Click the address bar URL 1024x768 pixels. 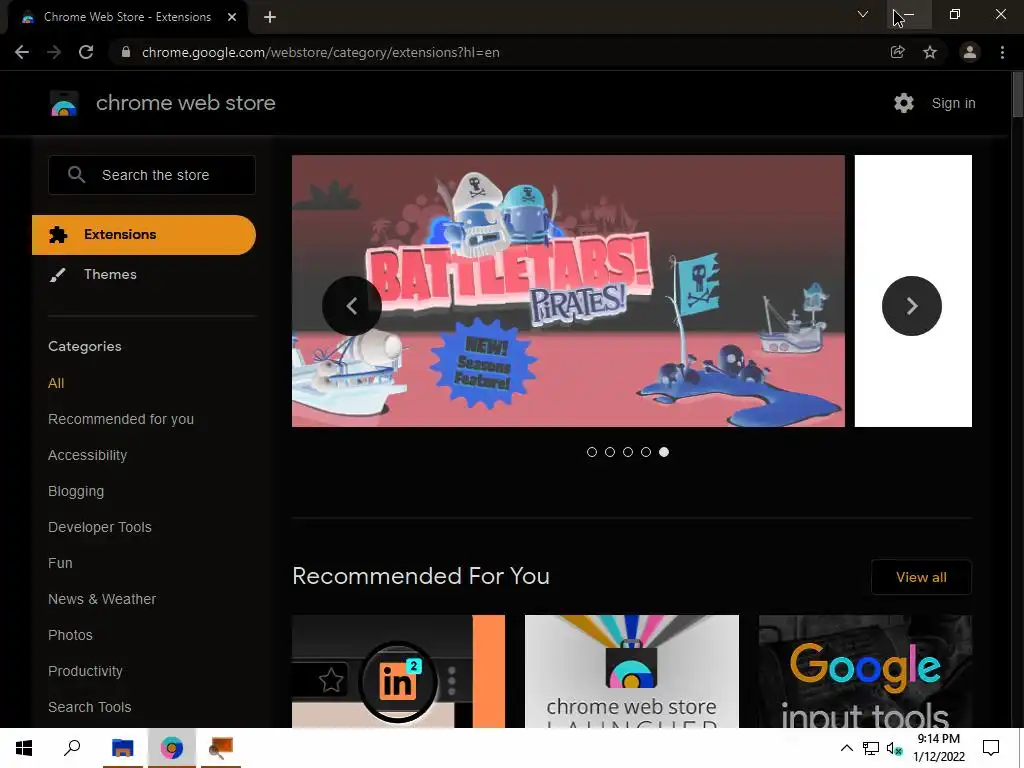click(321, 52)
